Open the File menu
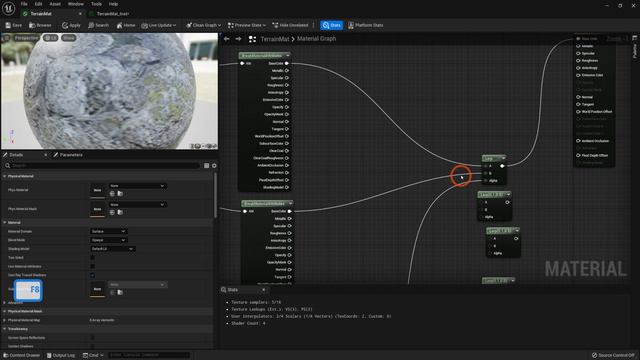This screenshot has width=640, height=360. pos(24,4)
